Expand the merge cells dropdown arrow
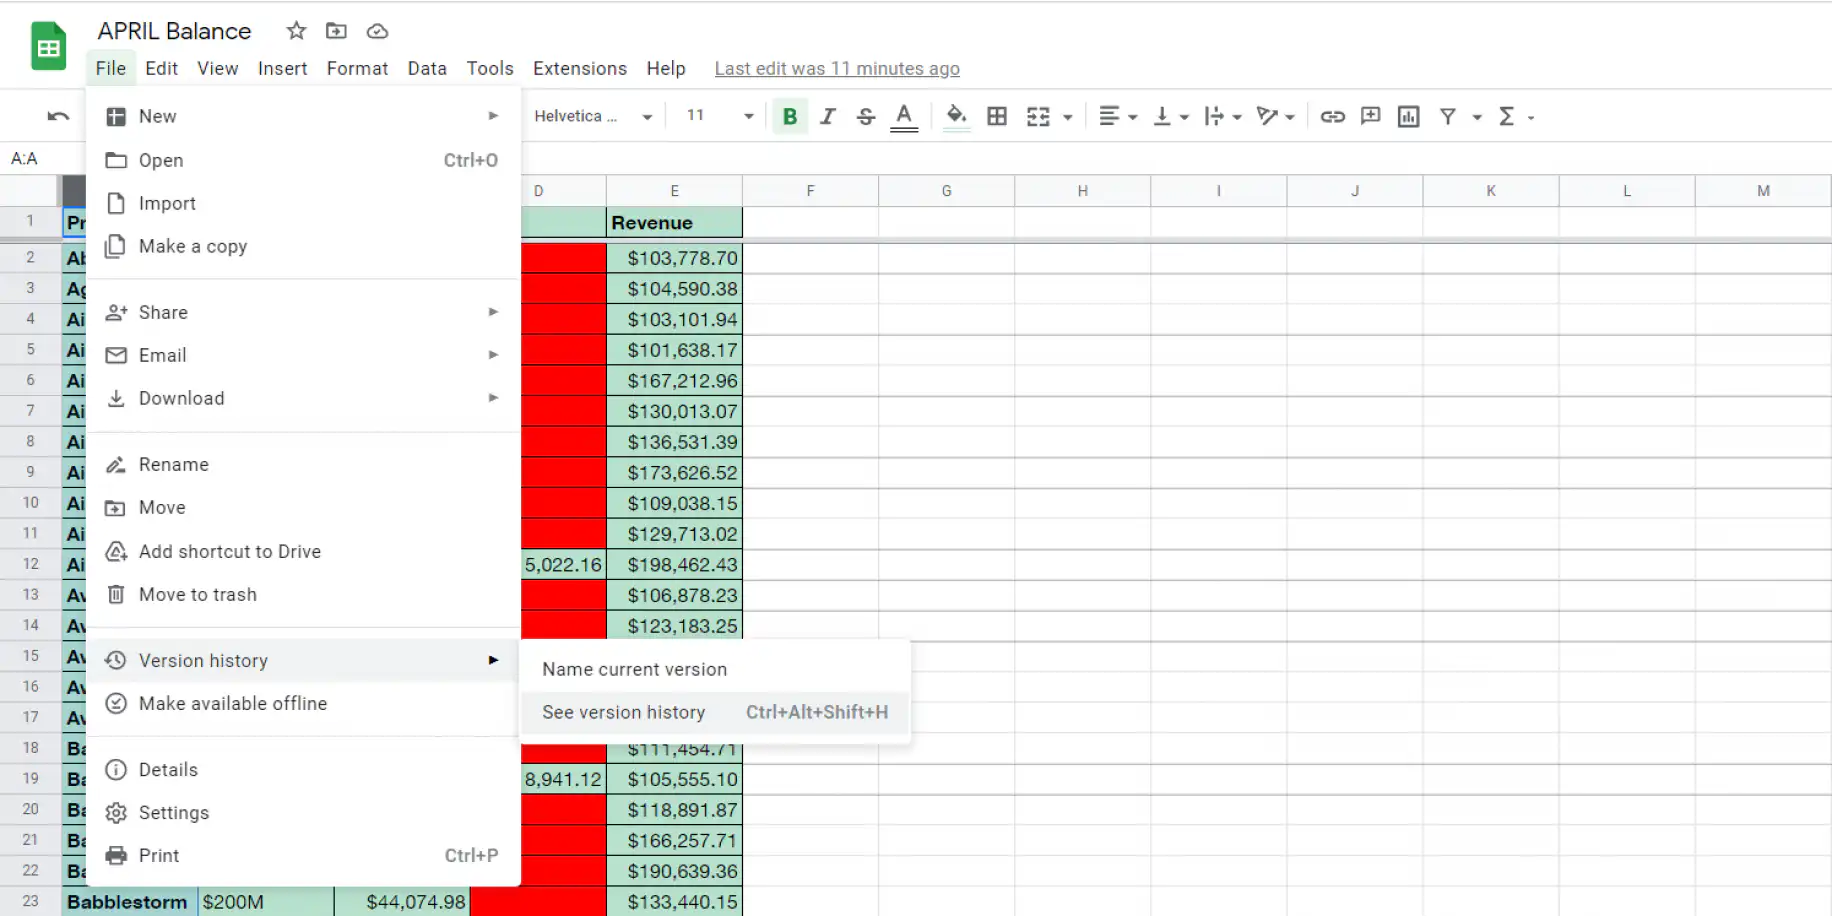The image size is (1832, 916). [1068, 117]
